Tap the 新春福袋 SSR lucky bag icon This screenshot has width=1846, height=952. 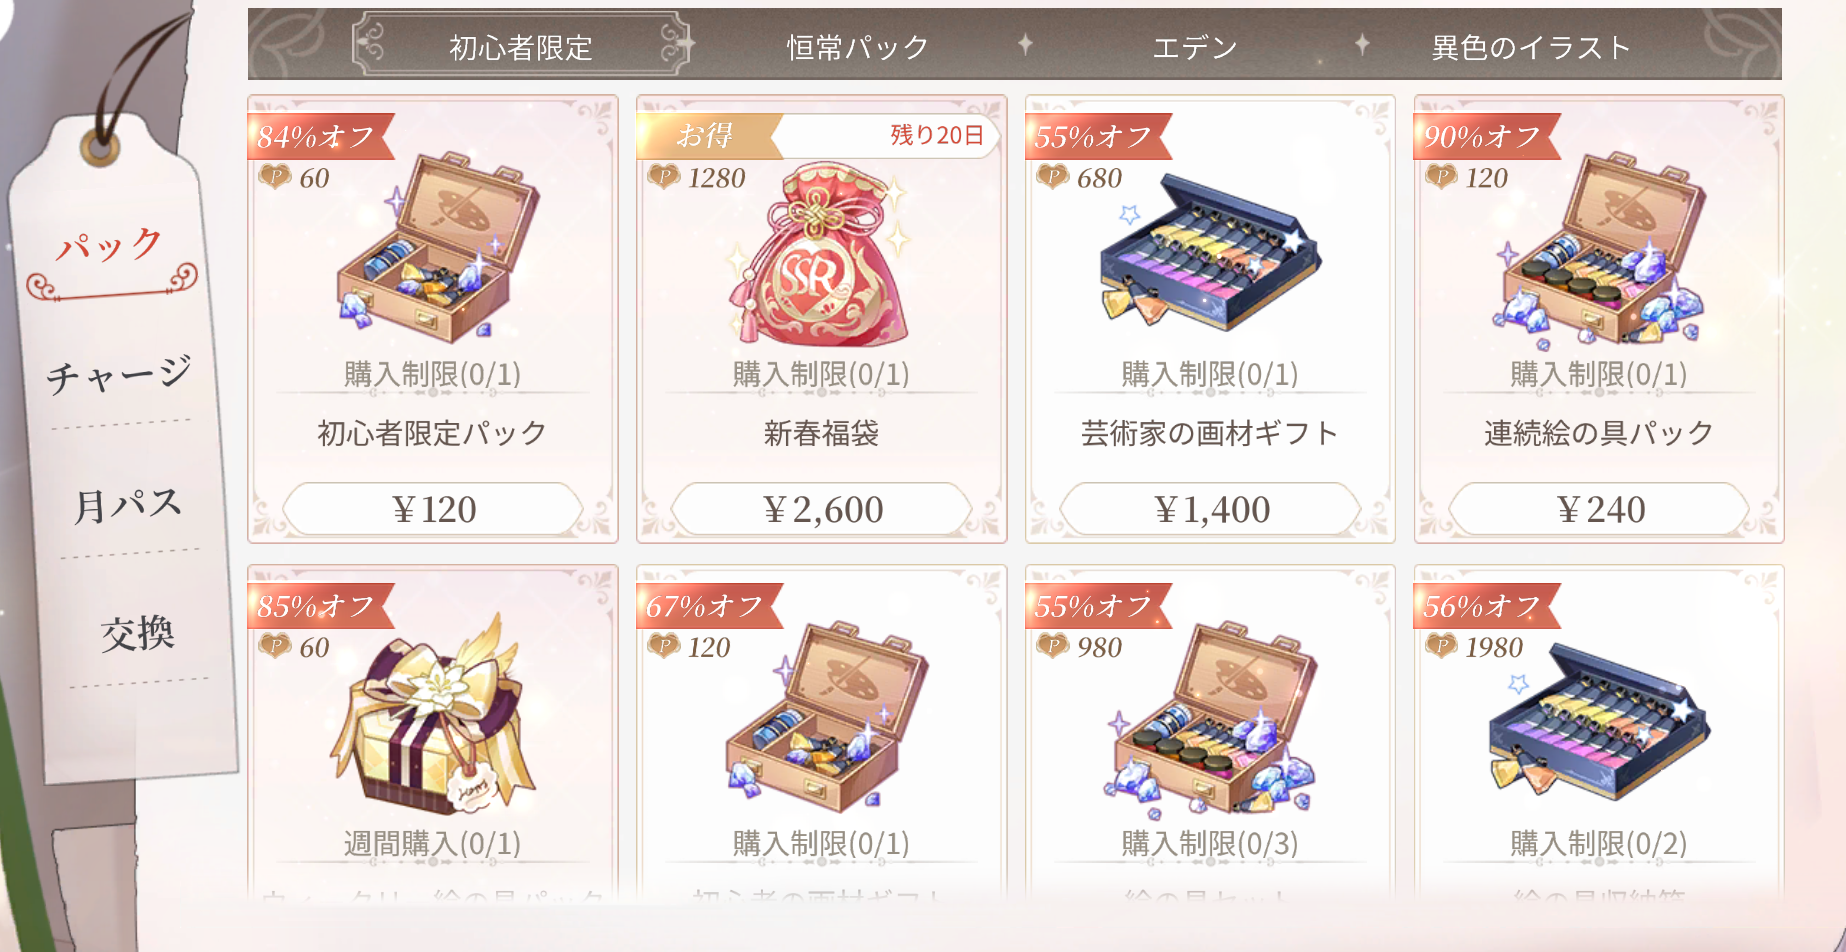tap(819, 254)
